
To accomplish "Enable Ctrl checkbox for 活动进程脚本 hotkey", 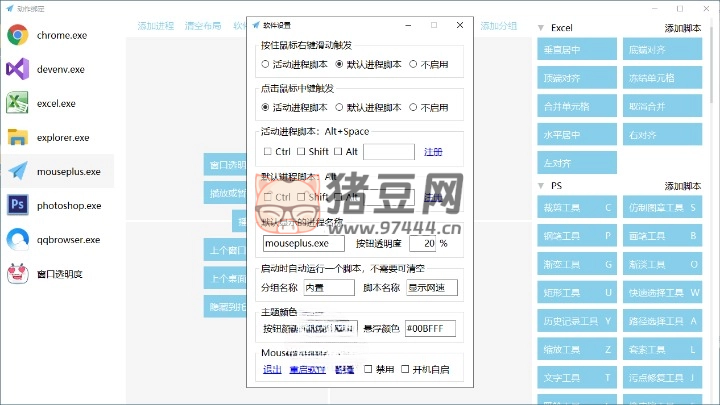I will 268,152.
